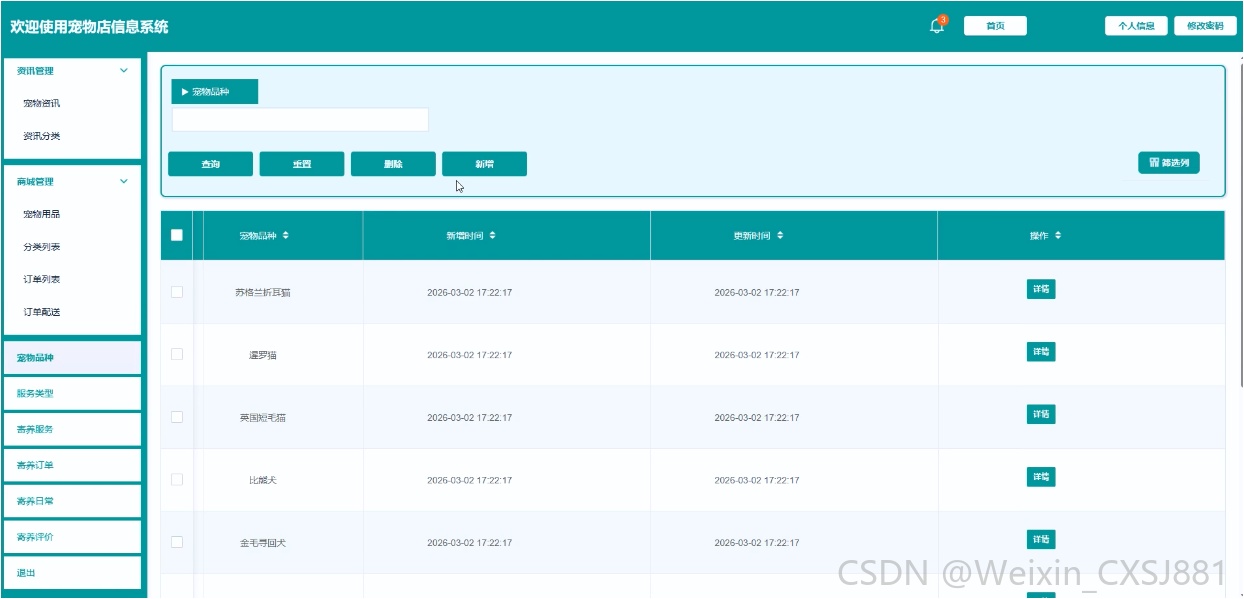Check the row for 金毛寻回犬
1244x599 pixels.
[x=177, y=542]
